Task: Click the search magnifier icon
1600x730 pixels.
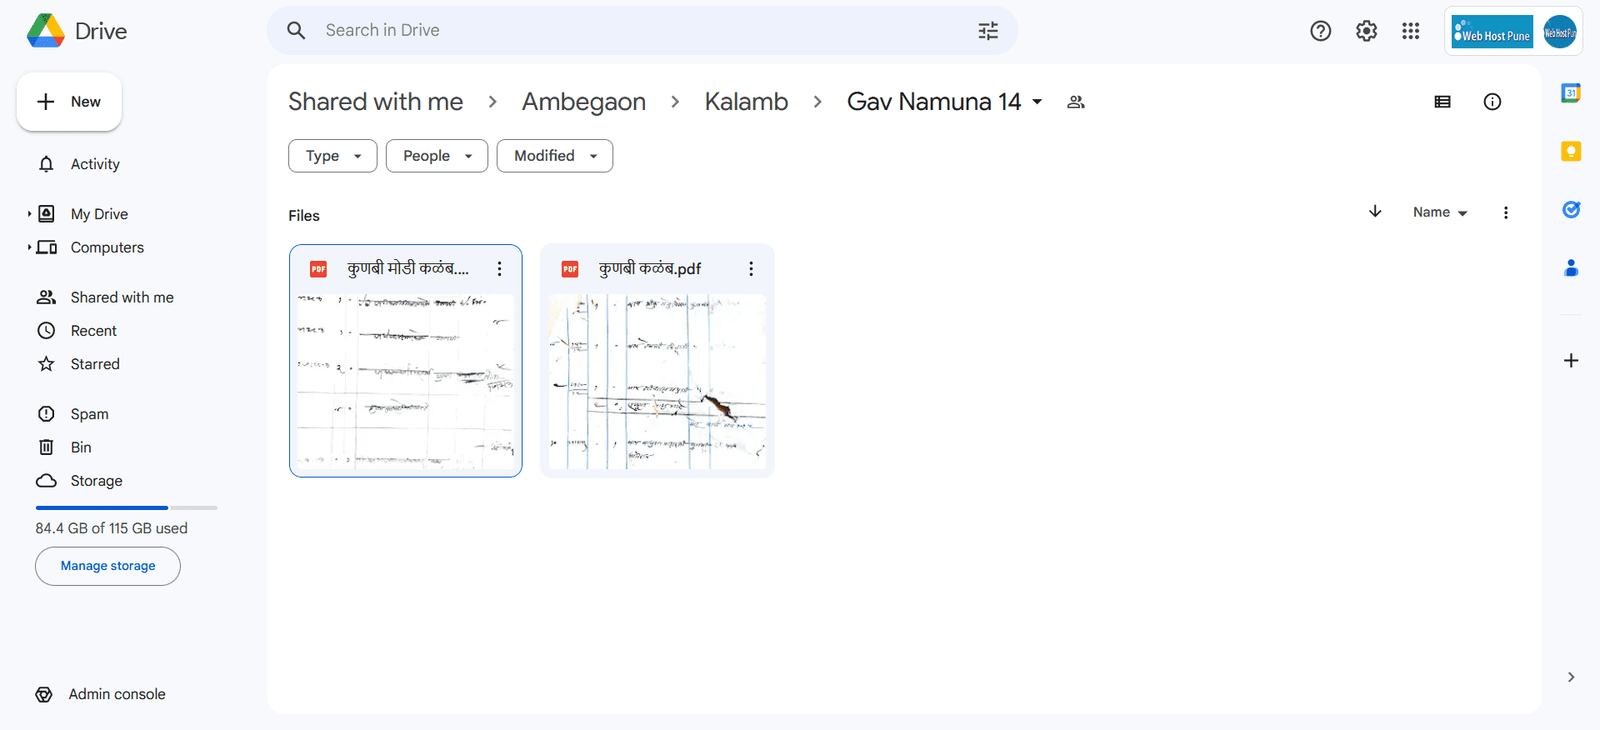Action: point(296,31)
